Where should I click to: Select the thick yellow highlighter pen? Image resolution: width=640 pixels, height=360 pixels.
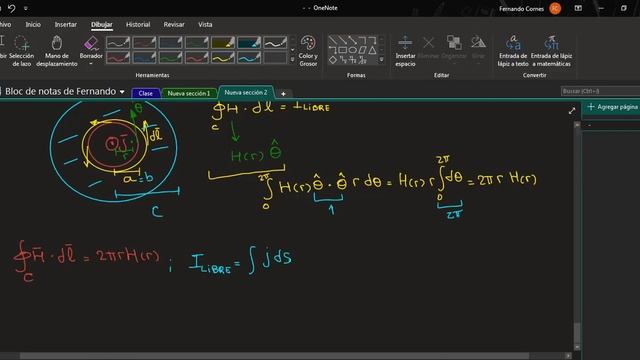(222, 42)
